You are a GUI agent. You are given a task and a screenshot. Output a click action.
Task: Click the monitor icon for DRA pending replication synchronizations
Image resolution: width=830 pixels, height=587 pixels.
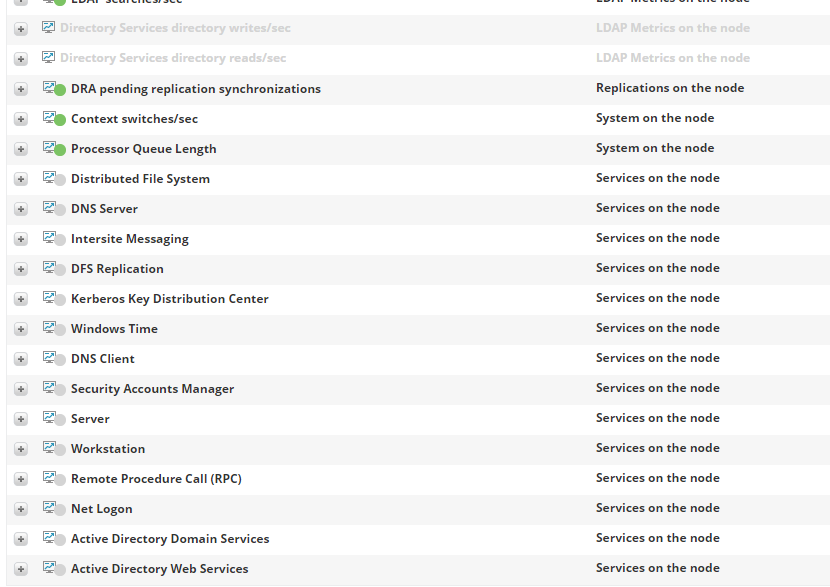point(54,88)
